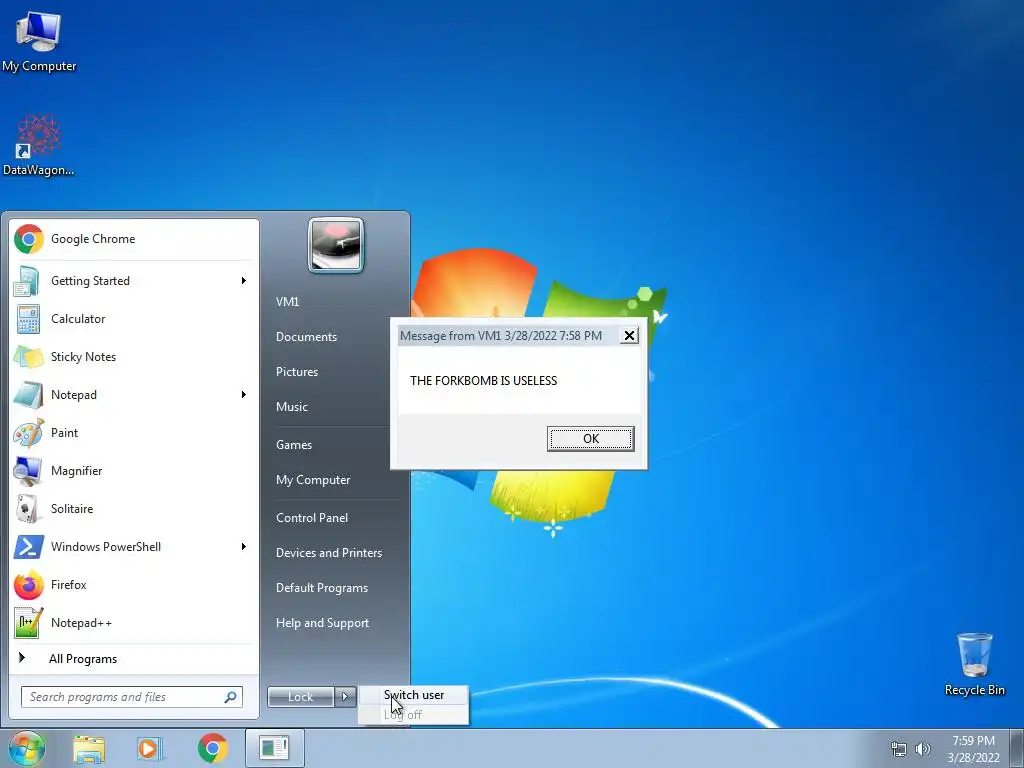The height and width of the screenshot is (768, 1024).
Task: Open Default Programs
Action: [x=321, y=588]
